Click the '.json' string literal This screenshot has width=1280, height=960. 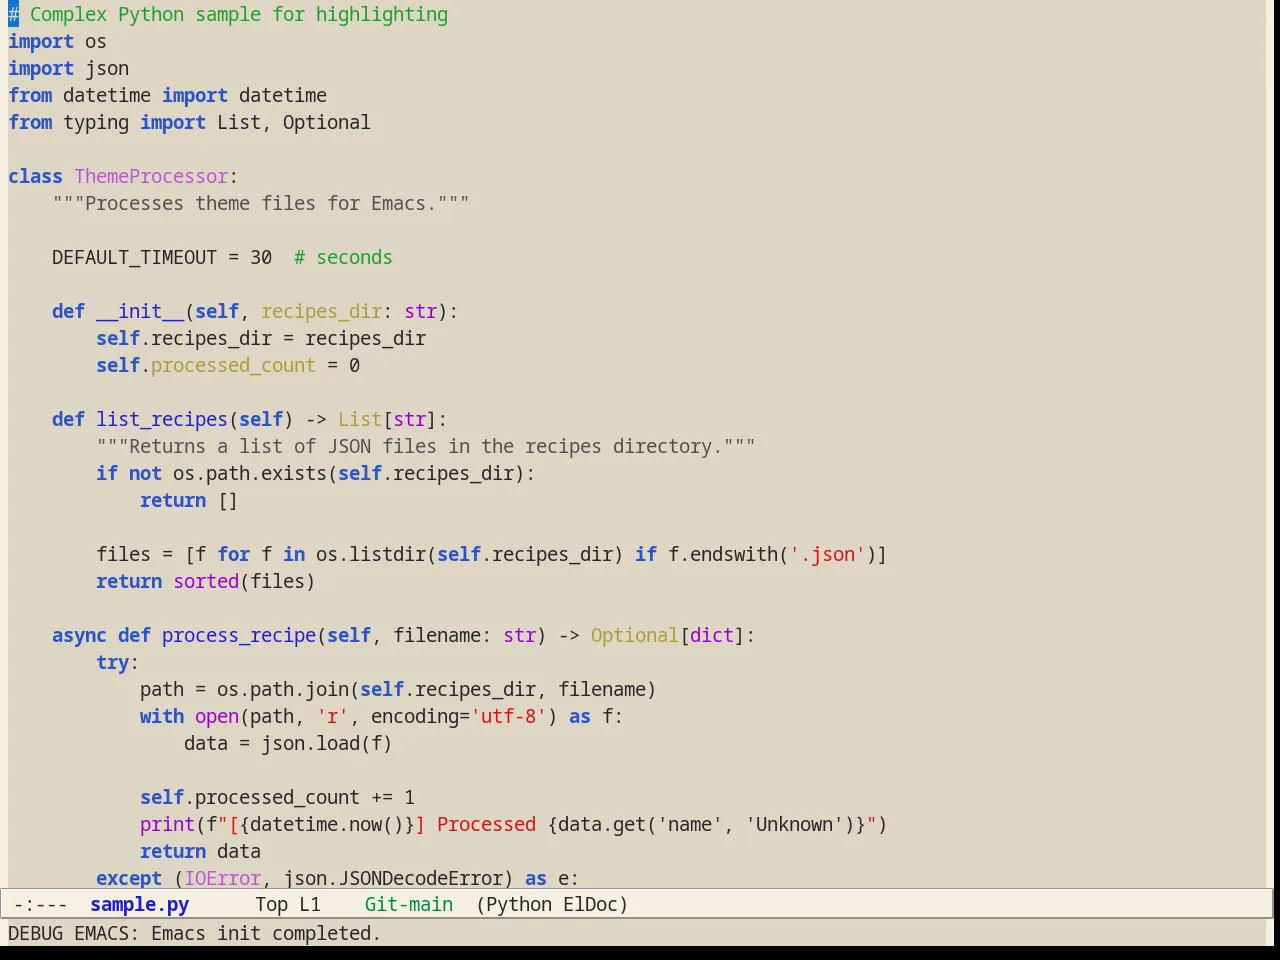point(827,555)
